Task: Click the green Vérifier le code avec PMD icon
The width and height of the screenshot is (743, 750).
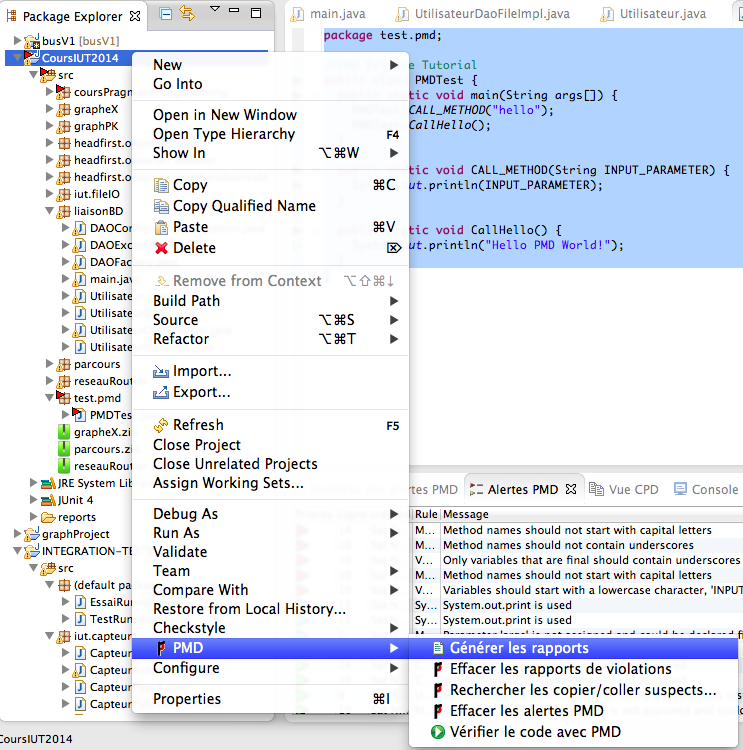Action: pyautogui.click(x=438, y=732)
